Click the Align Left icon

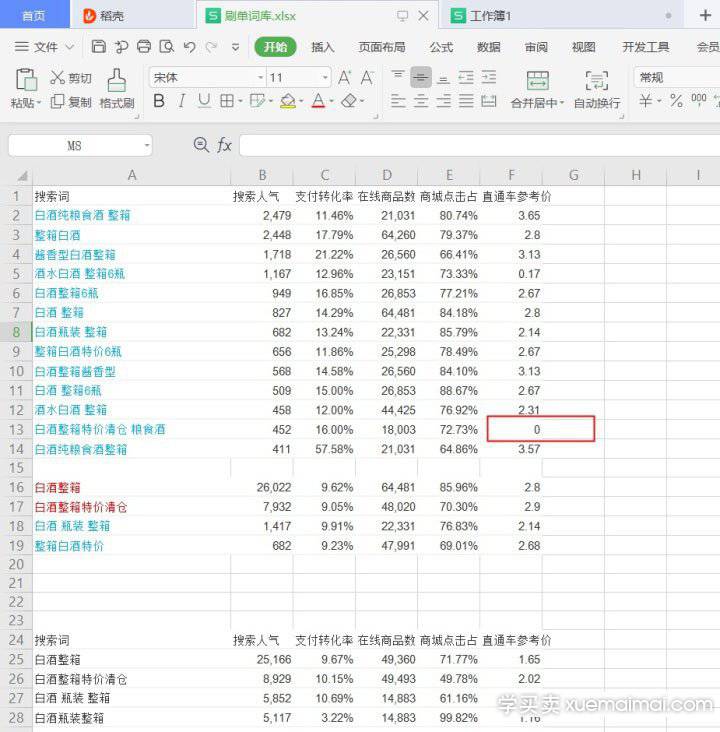pos(398,101)
